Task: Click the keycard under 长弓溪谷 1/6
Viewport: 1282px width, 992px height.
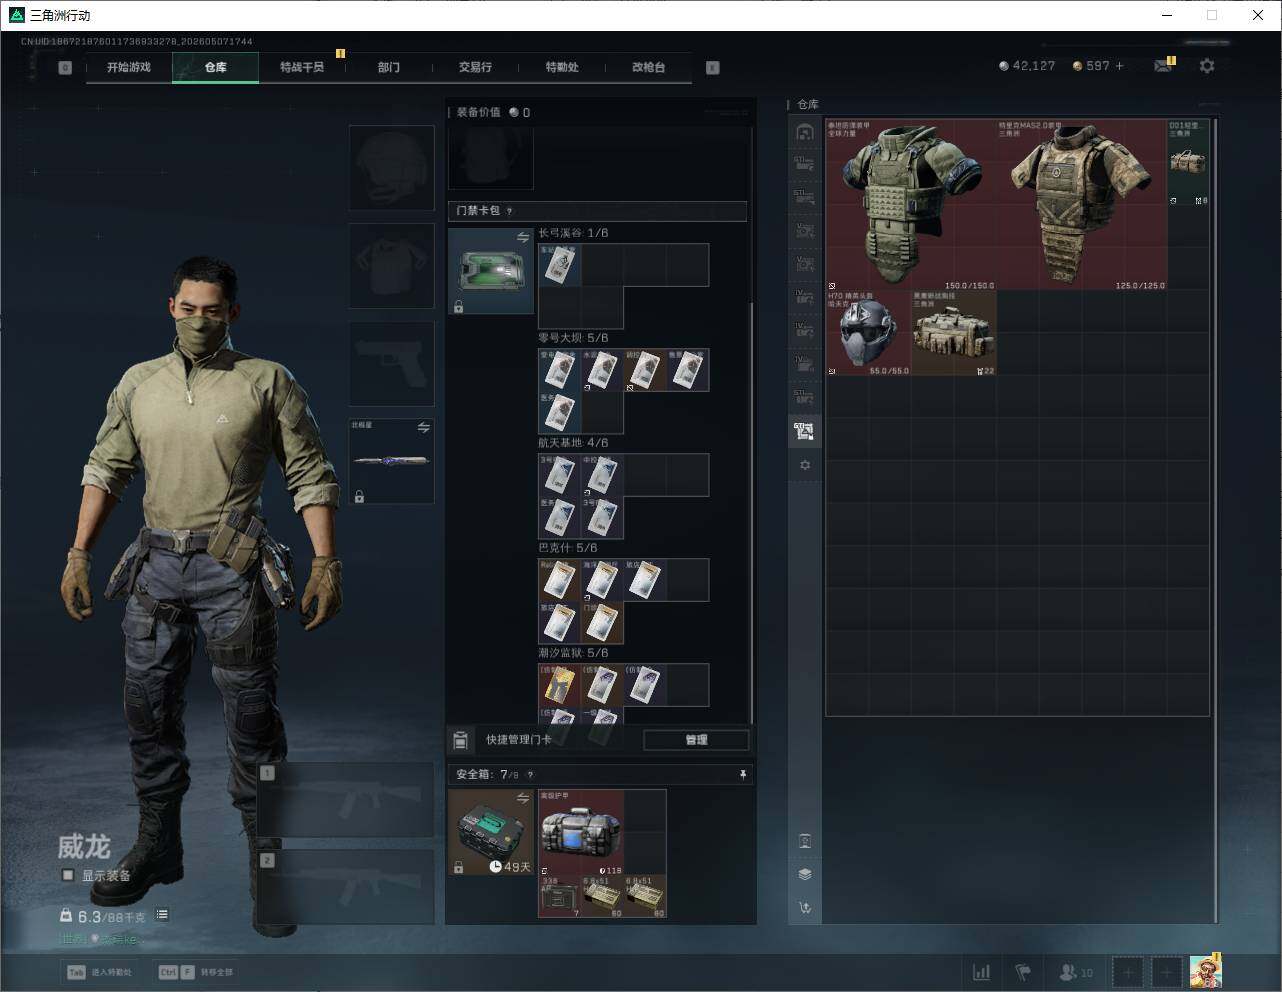Action: tap(560, 265)
